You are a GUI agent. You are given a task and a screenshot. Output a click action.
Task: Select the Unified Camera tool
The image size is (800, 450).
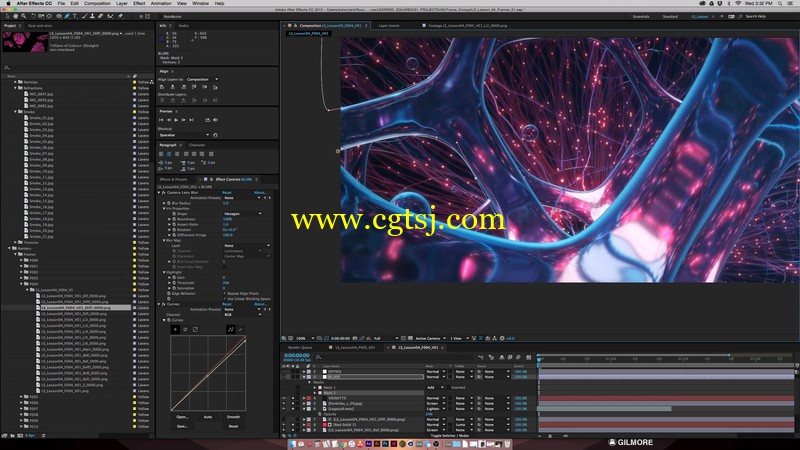click(x=41, y=16)
